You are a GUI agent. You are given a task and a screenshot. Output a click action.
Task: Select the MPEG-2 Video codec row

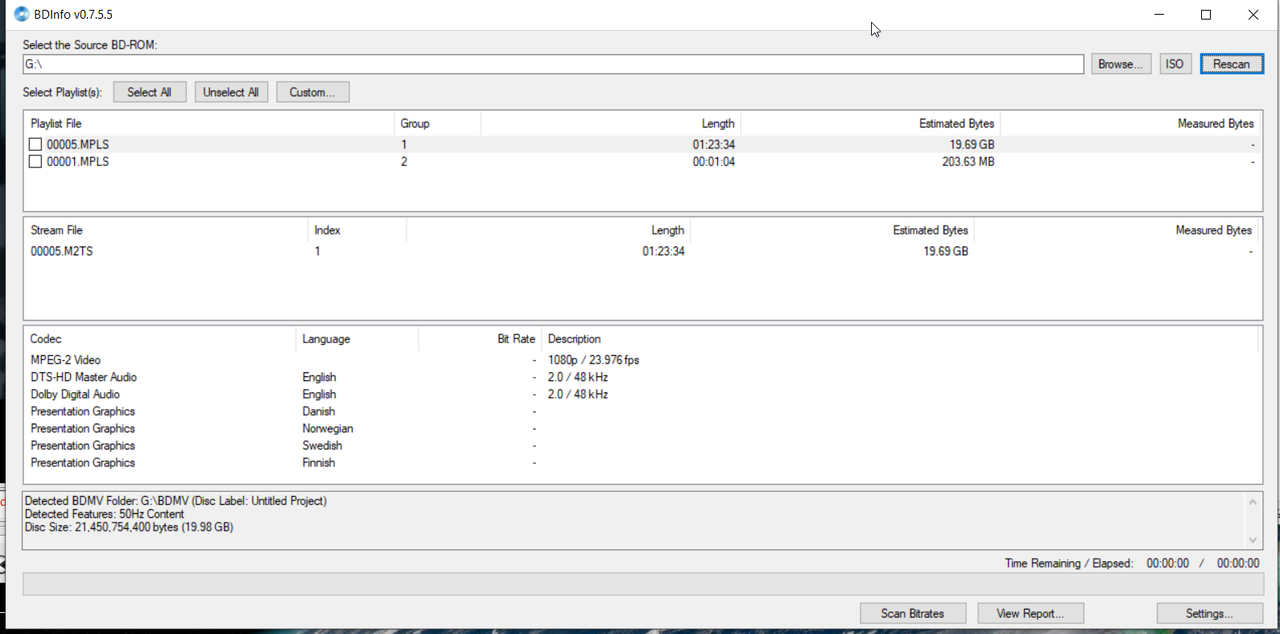(x=640, y=360)
